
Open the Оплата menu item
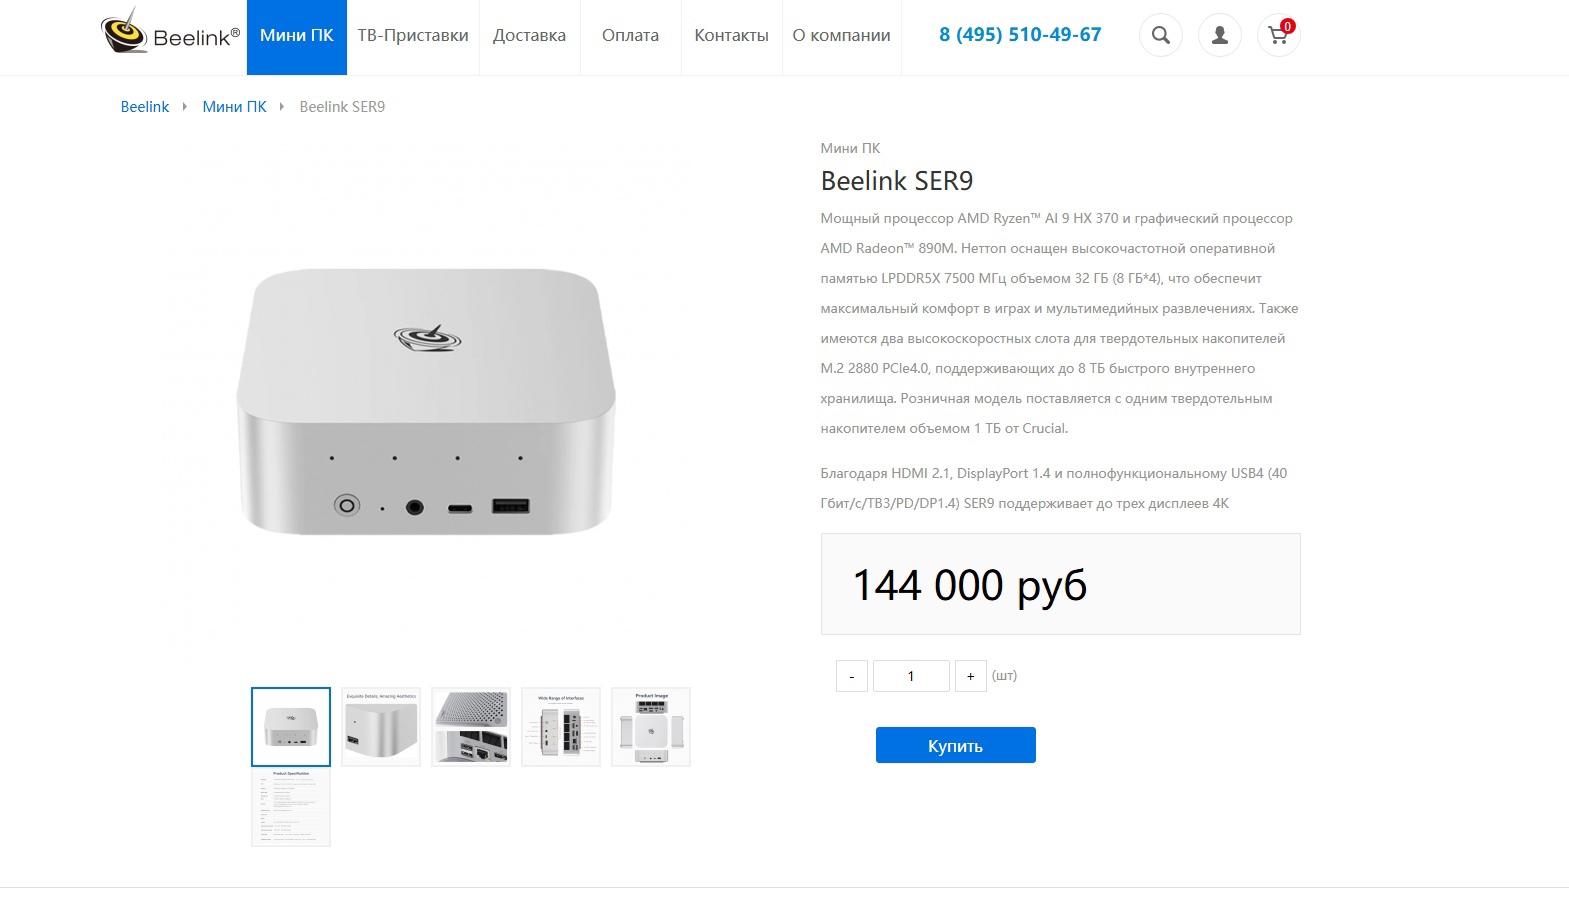[630, 37]
